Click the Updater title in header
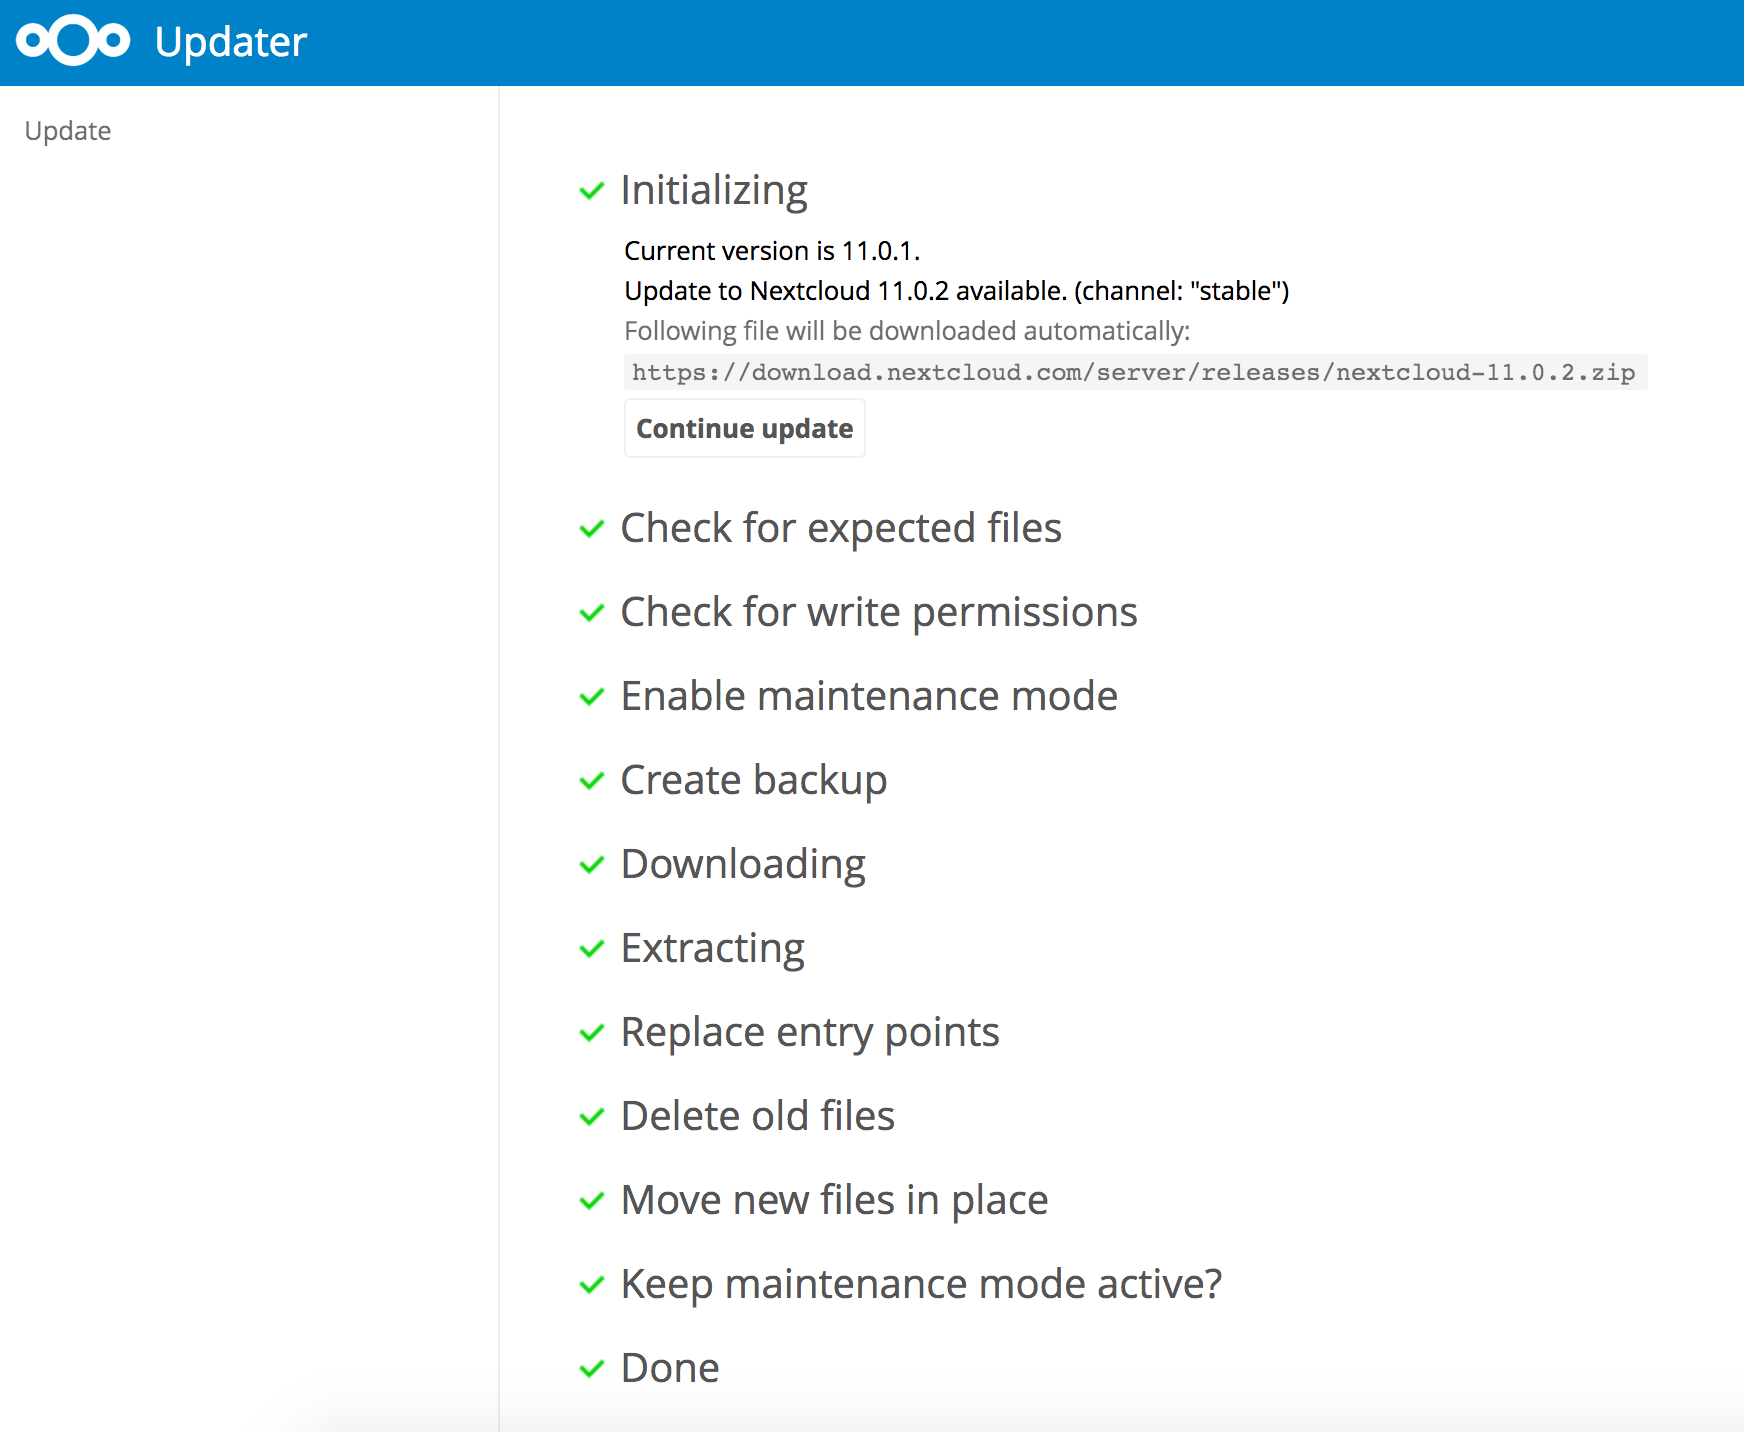This screenshot has height=1432, width=1744. 231,42
